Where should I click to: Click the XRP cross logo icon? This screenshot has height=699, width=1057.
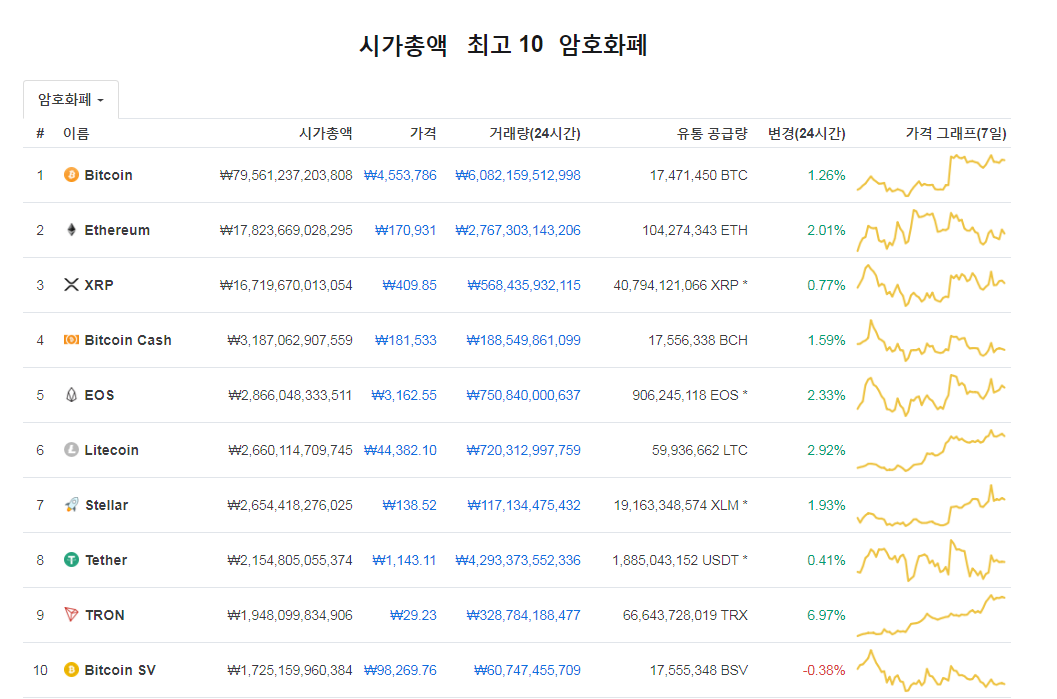[x=71, y=285]
